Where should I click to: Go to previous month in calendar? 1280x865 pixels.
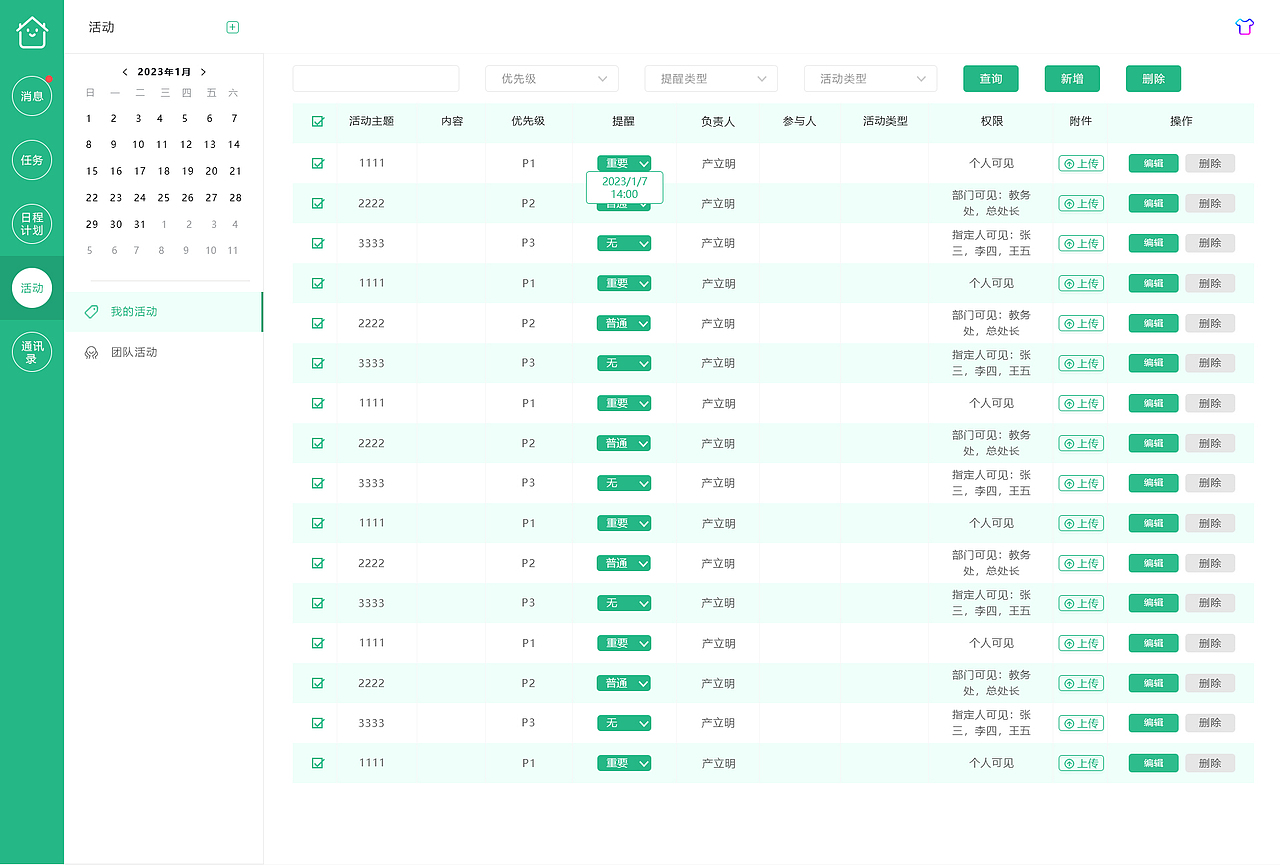point(125,72)
